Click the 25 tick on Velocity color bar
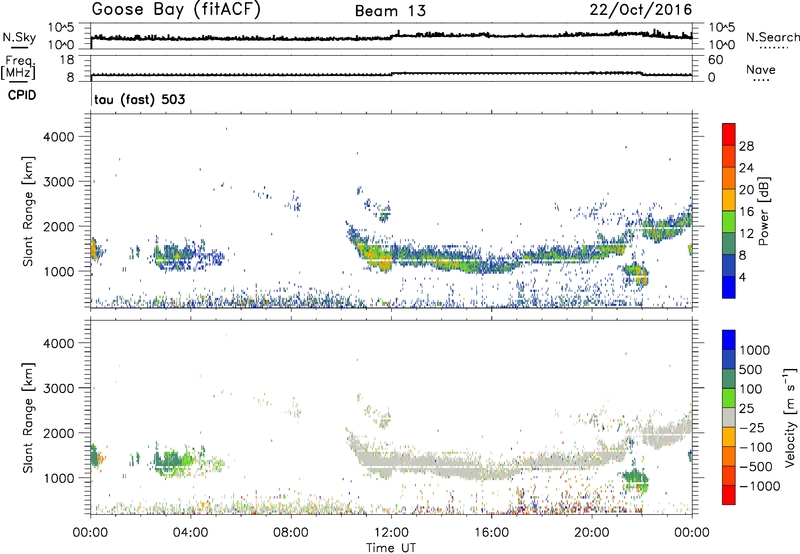 coord(747,409)
